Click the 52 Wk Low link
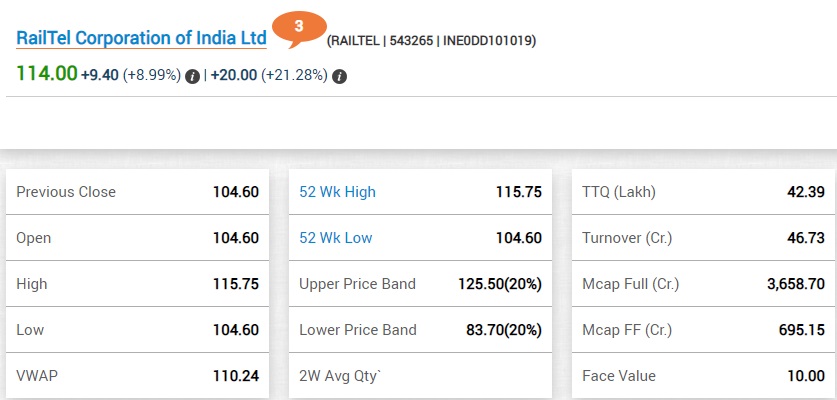 [x=336, y=238]
